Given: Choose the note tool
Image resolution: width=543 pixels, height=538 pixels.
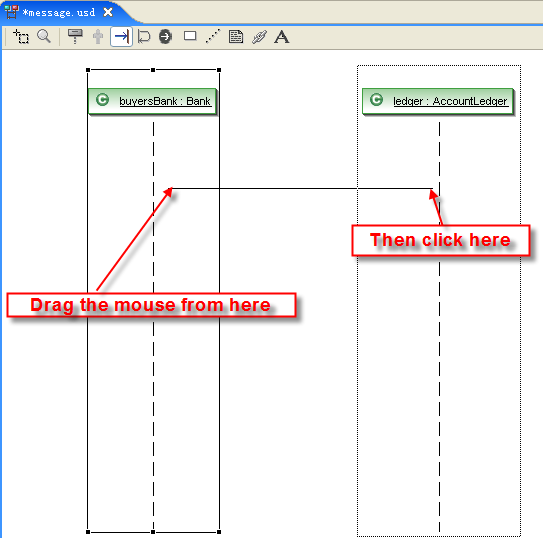Looking at the screenshot, I should [x=236, y=36].
